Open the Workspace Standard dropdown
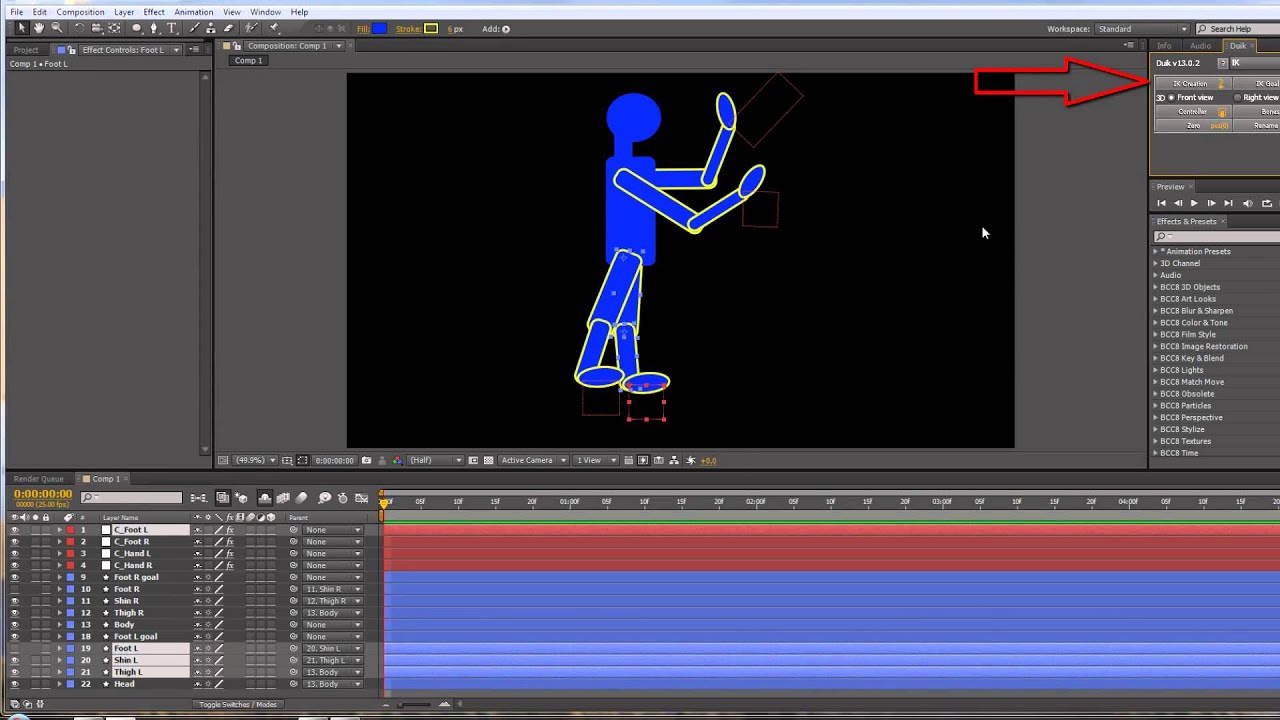The height and width of the screenshot is (720, 1280). click(1143, 29)
